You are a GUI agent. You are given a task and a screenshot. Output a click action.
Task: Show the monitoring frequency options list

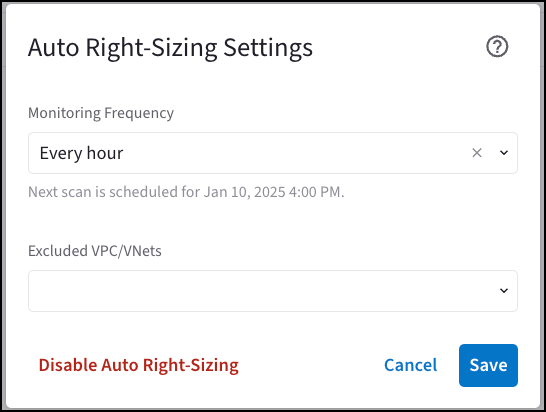click(x=504, y=153)
